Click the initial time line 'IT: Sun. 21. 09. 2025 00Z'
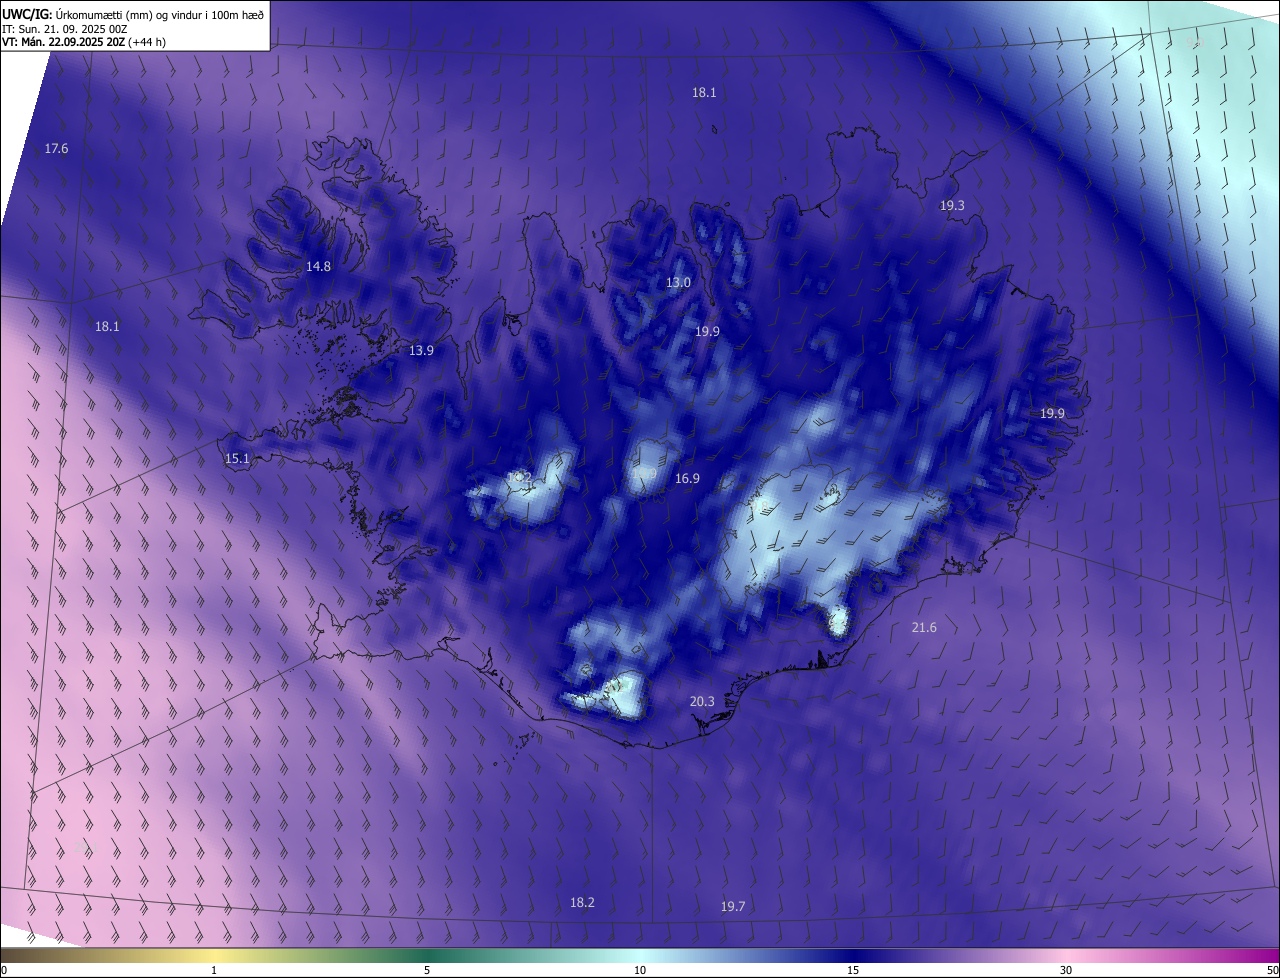Screen dimensions: 1280x978 click(66, 29)
